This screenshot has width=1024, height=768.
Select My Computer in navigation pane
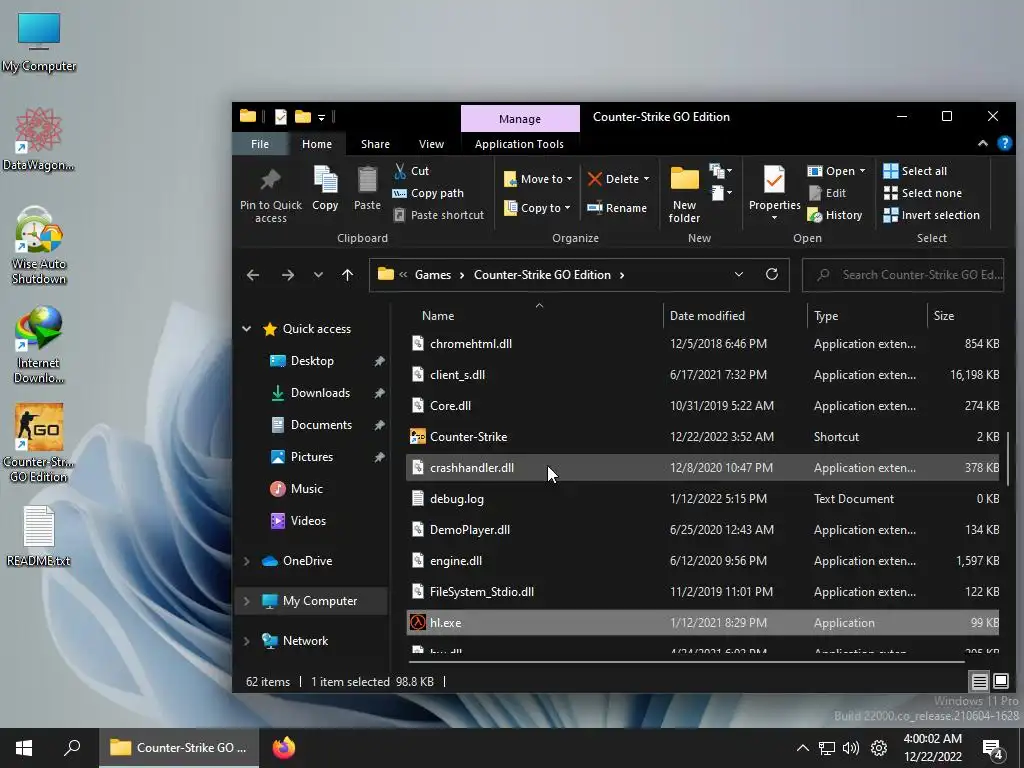coord(312,601)
